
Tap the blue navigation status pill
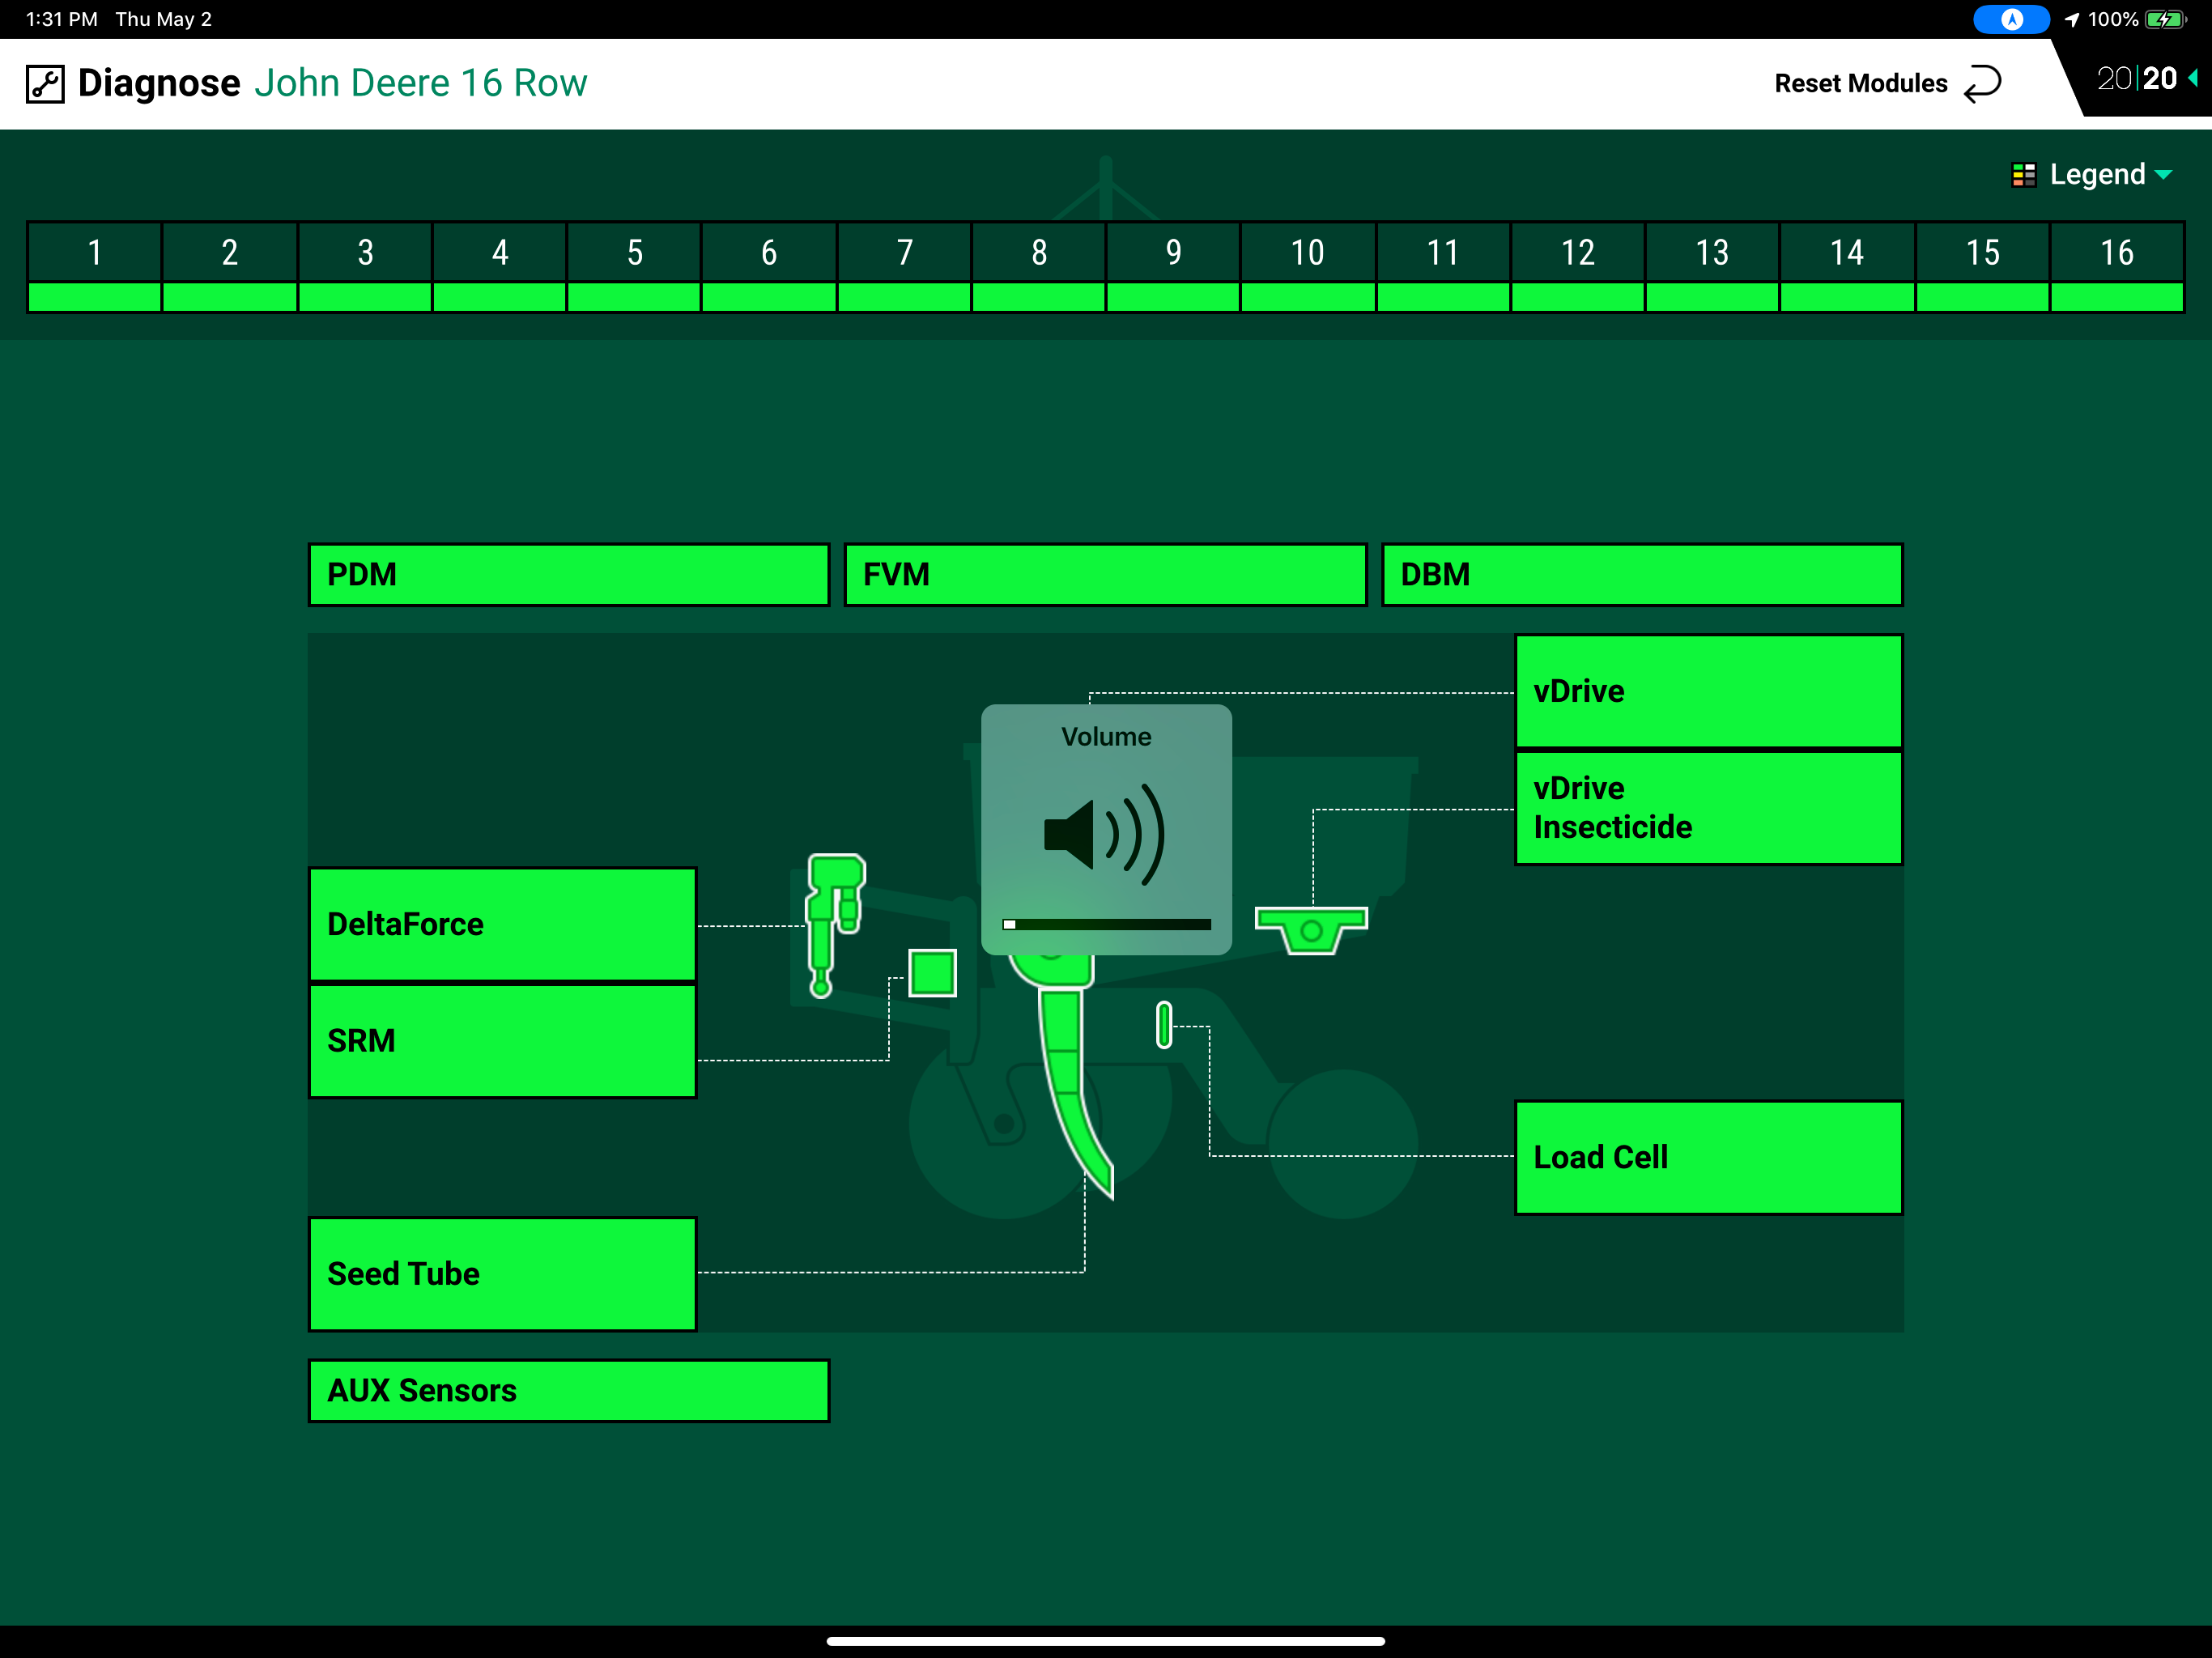click(2011, 20)
